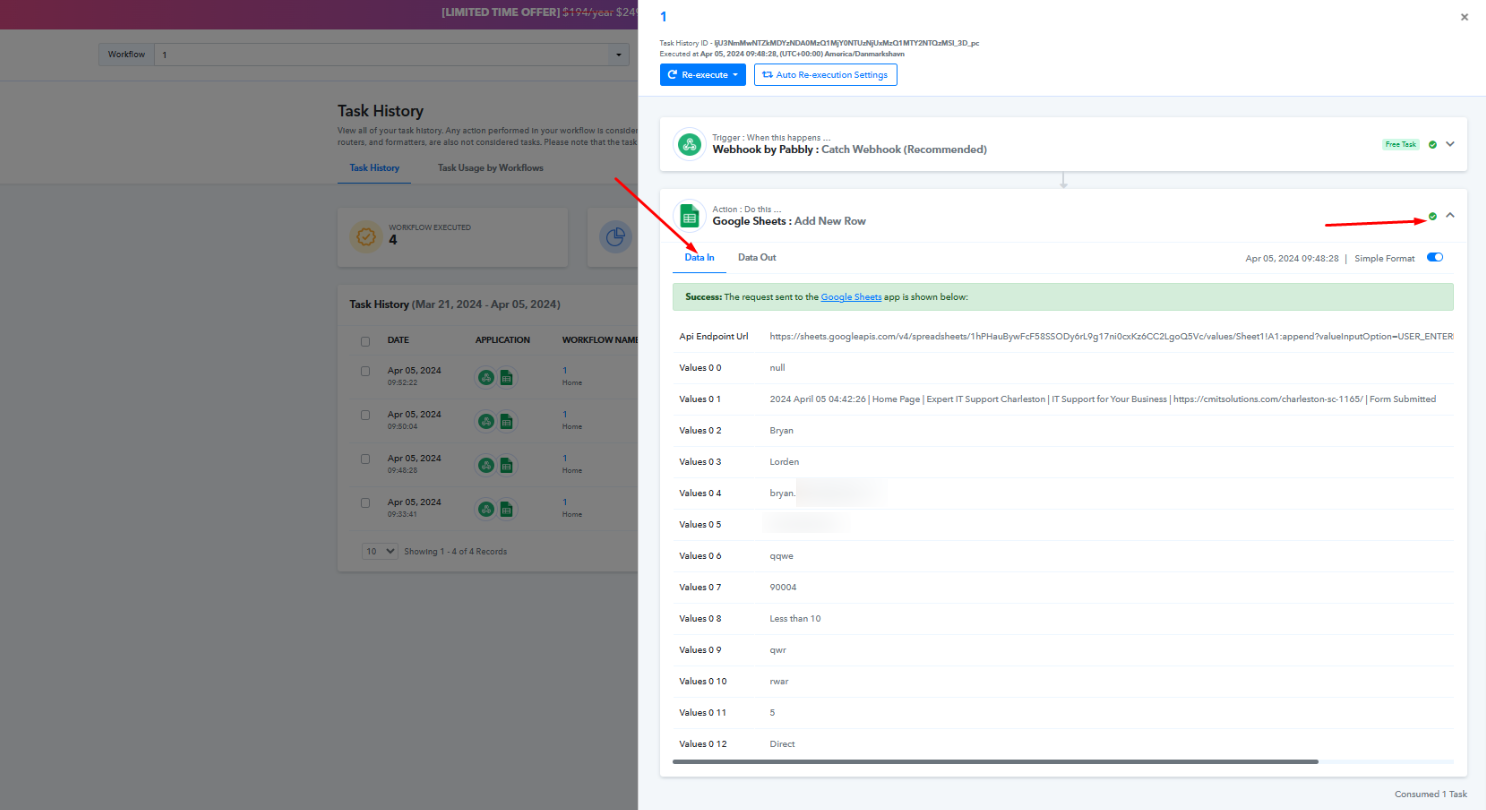Click the 'Consumed 1 Task' text
1486x810 pixels.
coord(1431,794)
